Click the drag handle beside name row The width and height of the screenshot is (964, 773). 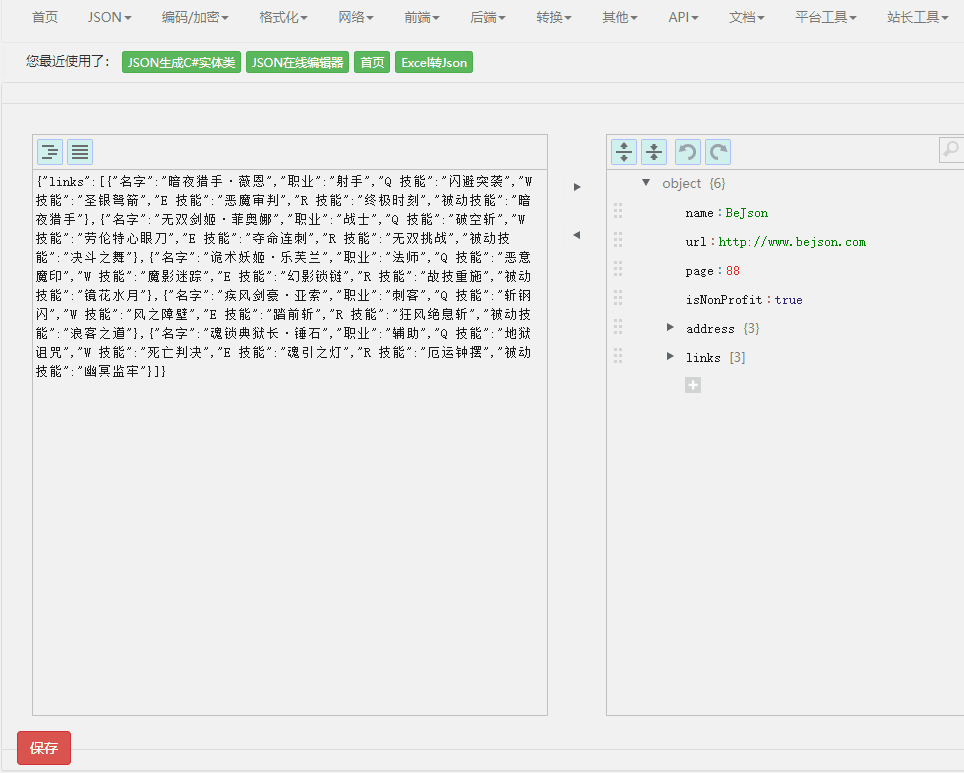click(618, 211)
